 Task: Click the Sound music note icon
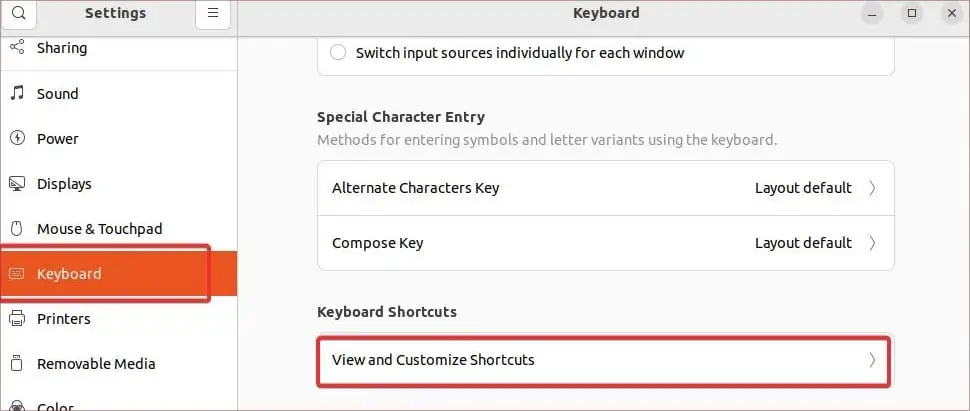(17, 94)
